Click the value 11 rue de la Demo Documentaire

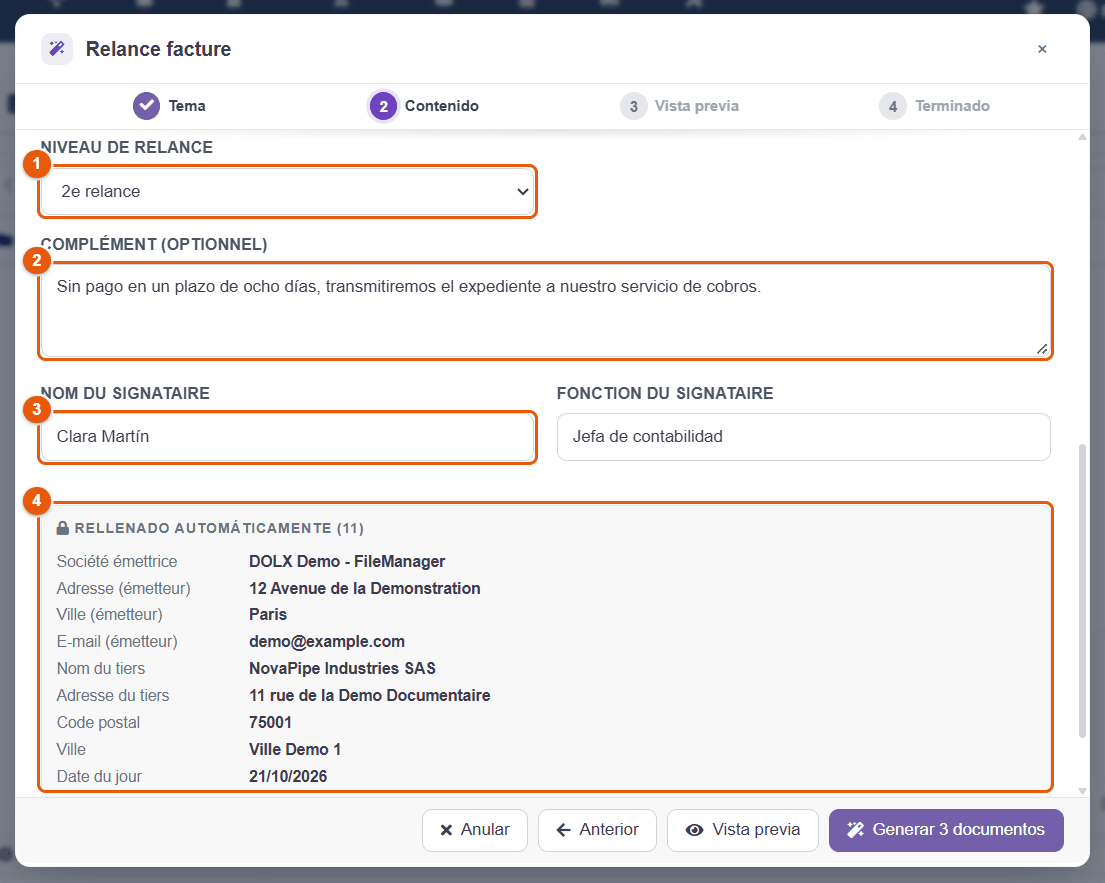(369, 696)
